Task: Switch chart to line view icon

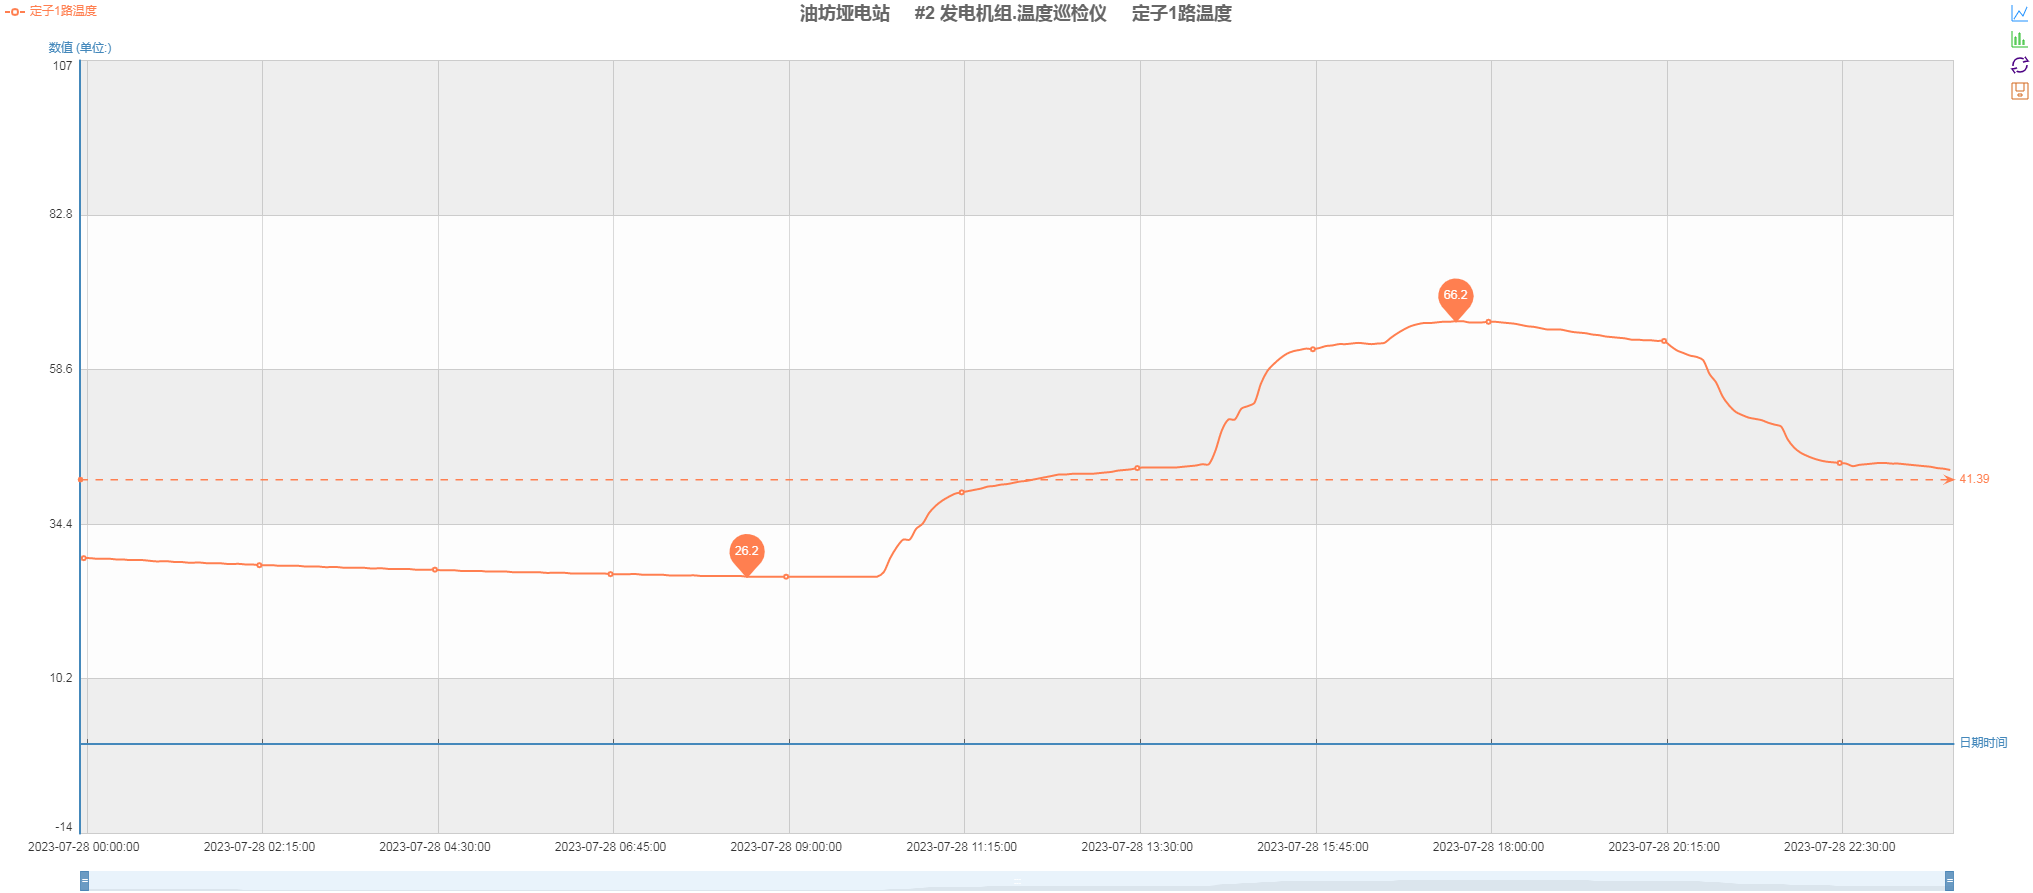Action: (2019, 14)
